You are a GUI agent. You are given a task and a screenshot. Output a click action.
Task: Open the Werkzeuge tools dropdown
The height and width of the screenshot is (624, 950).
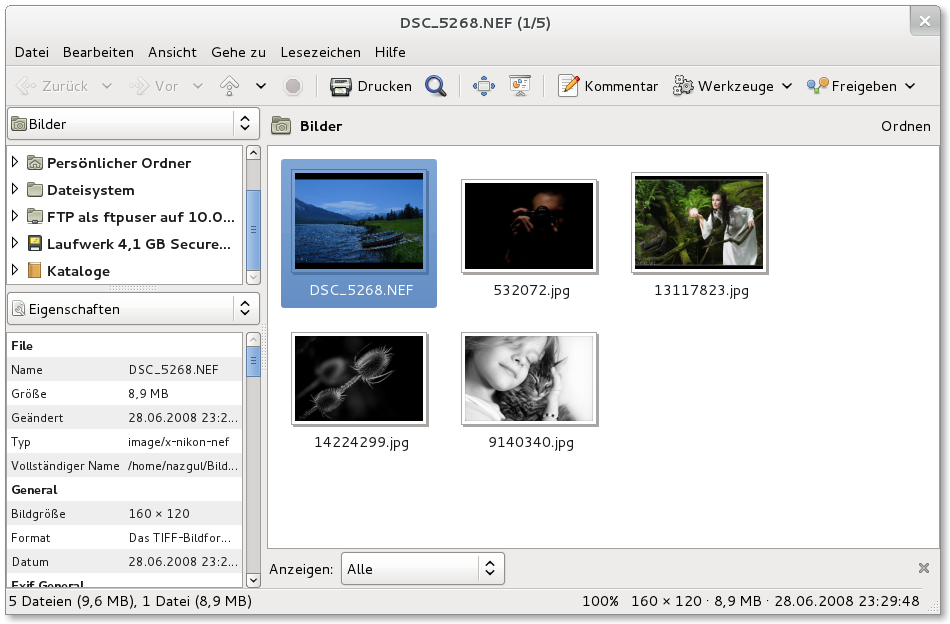pyautogui.click(x=732, y=86)
